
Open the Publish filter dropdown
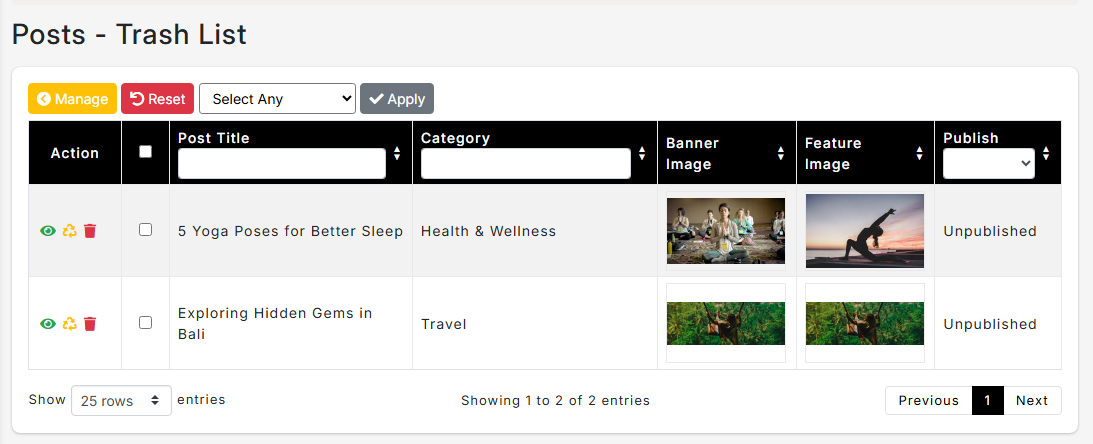pyautogui.click(x=988, y=163)
